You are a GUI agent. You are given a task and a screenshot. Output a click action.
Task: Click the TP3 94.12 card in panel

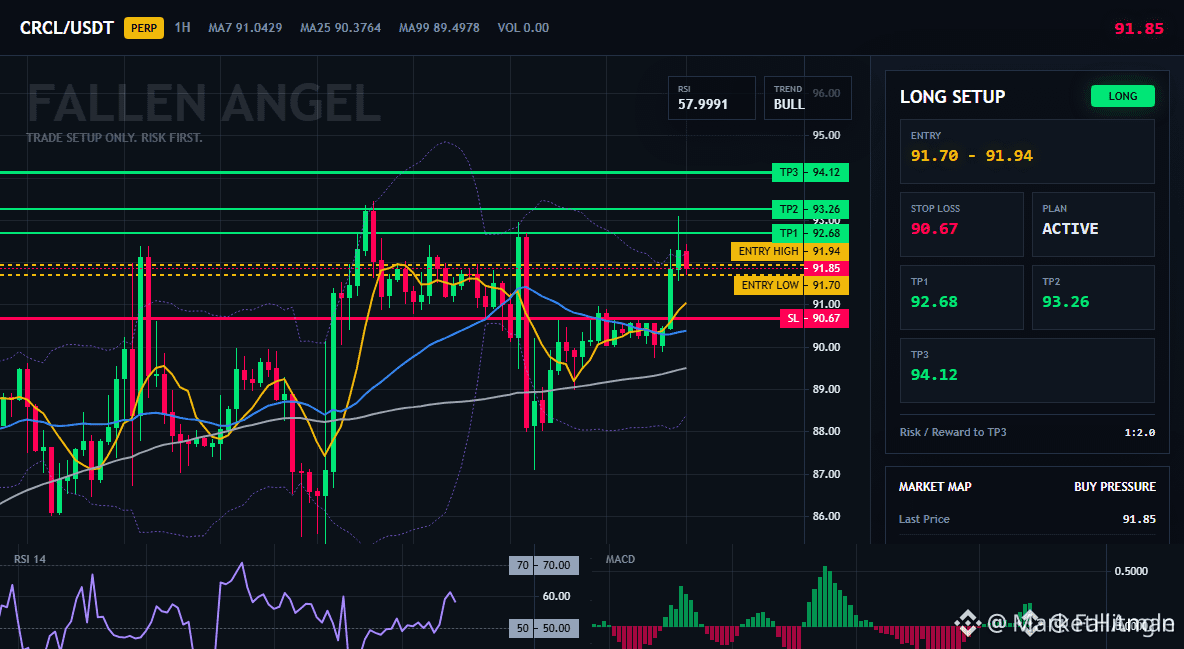(1027, 370)
